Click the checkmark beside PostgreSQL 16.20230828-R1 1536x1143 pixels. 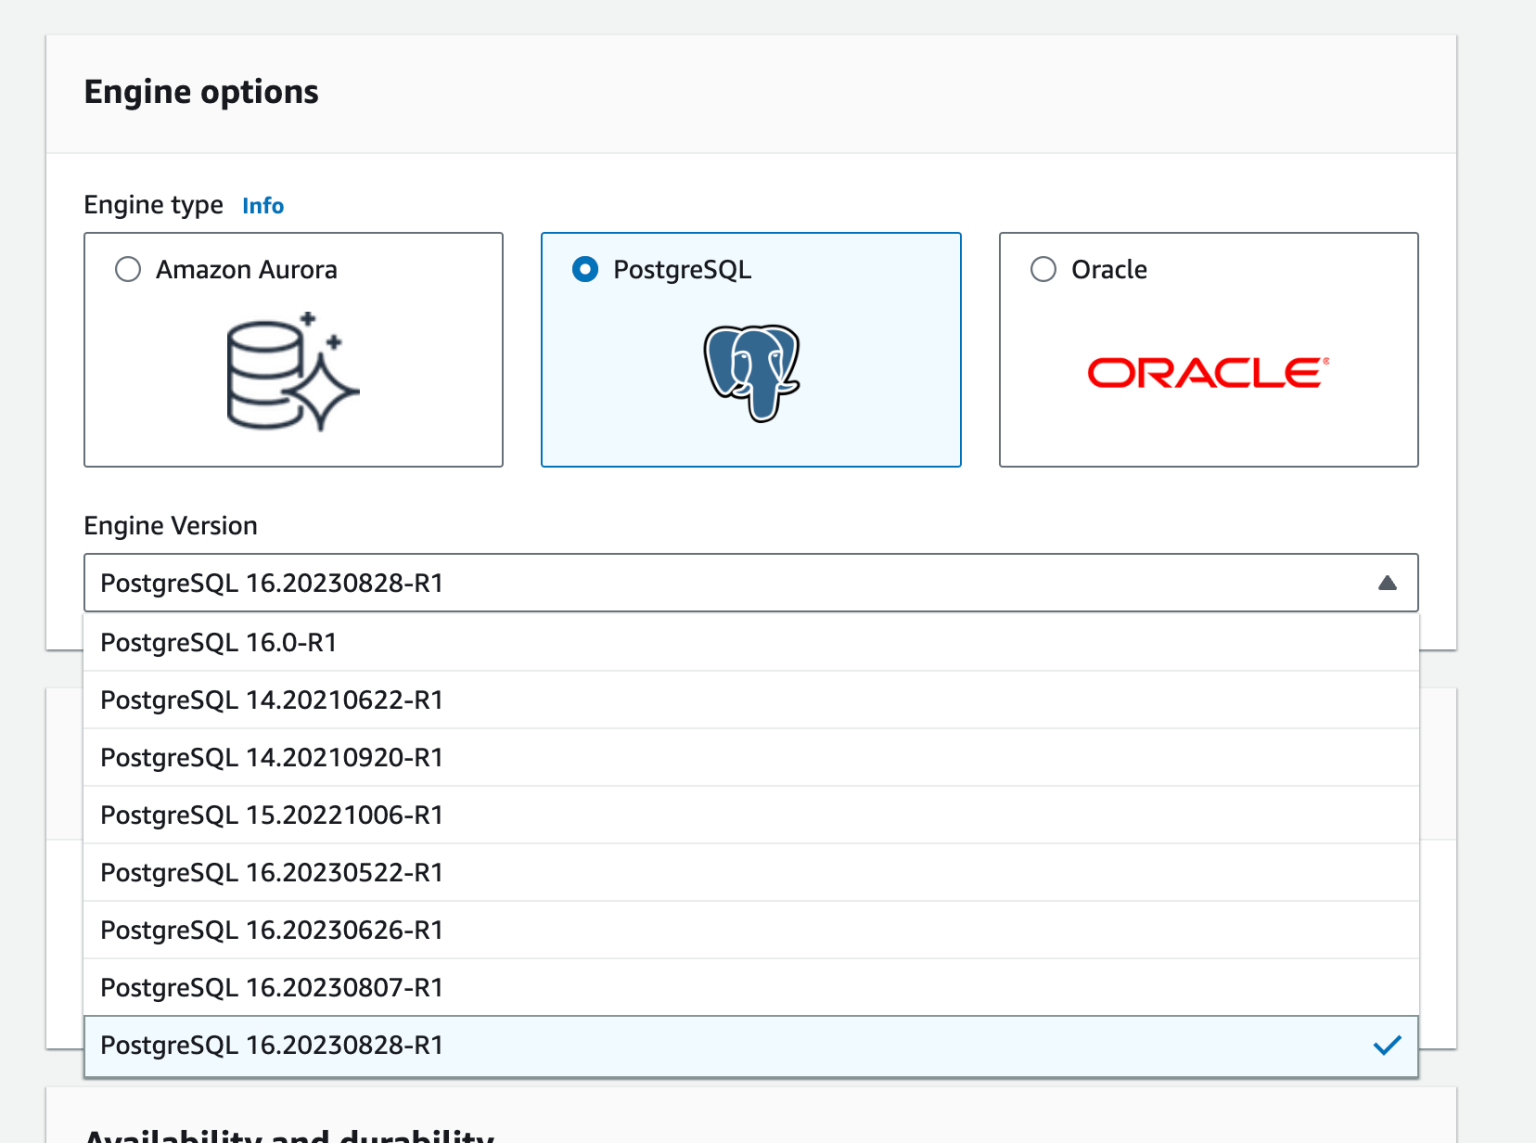click(1387, 1045)
